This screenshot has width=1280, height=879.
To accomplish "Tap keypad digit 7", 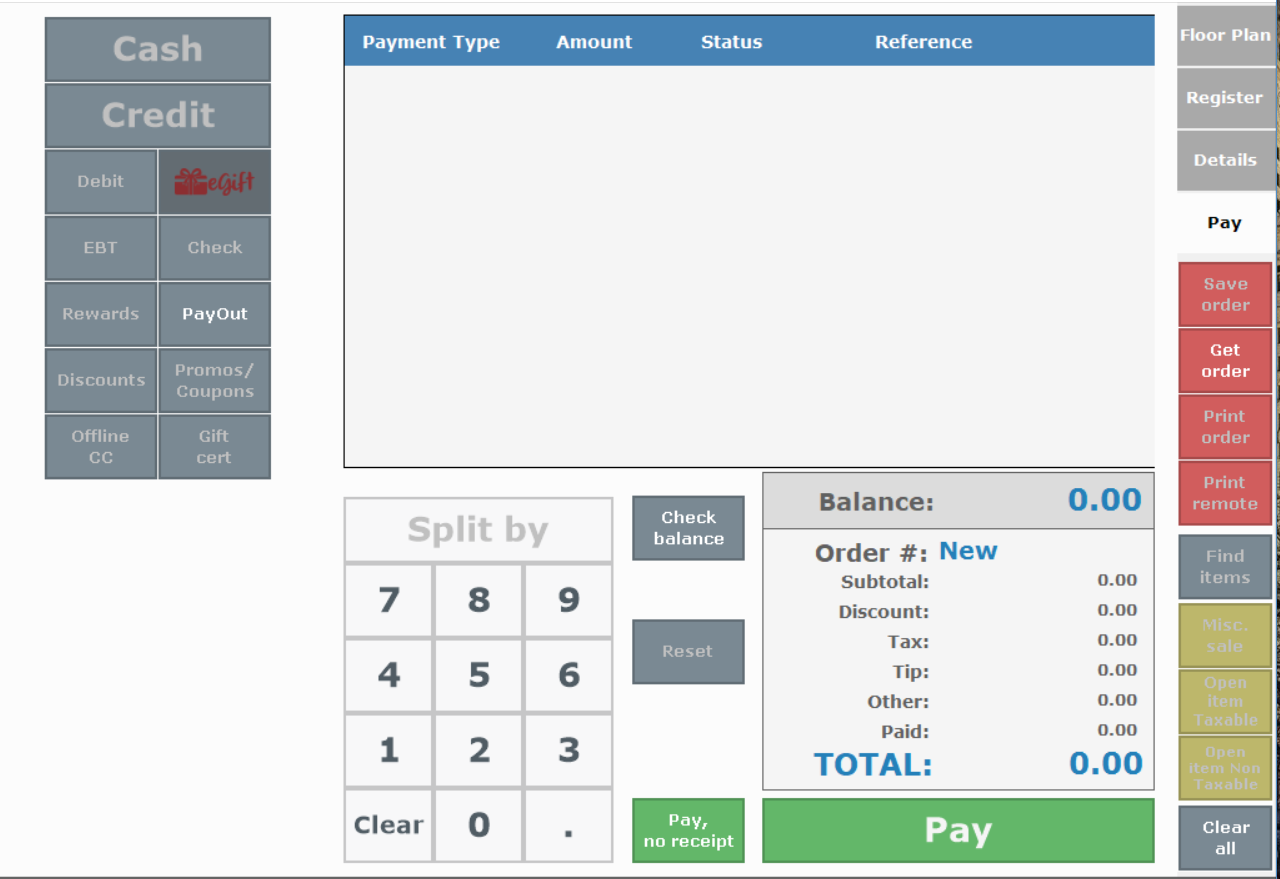I will click(x=389, y=600).
